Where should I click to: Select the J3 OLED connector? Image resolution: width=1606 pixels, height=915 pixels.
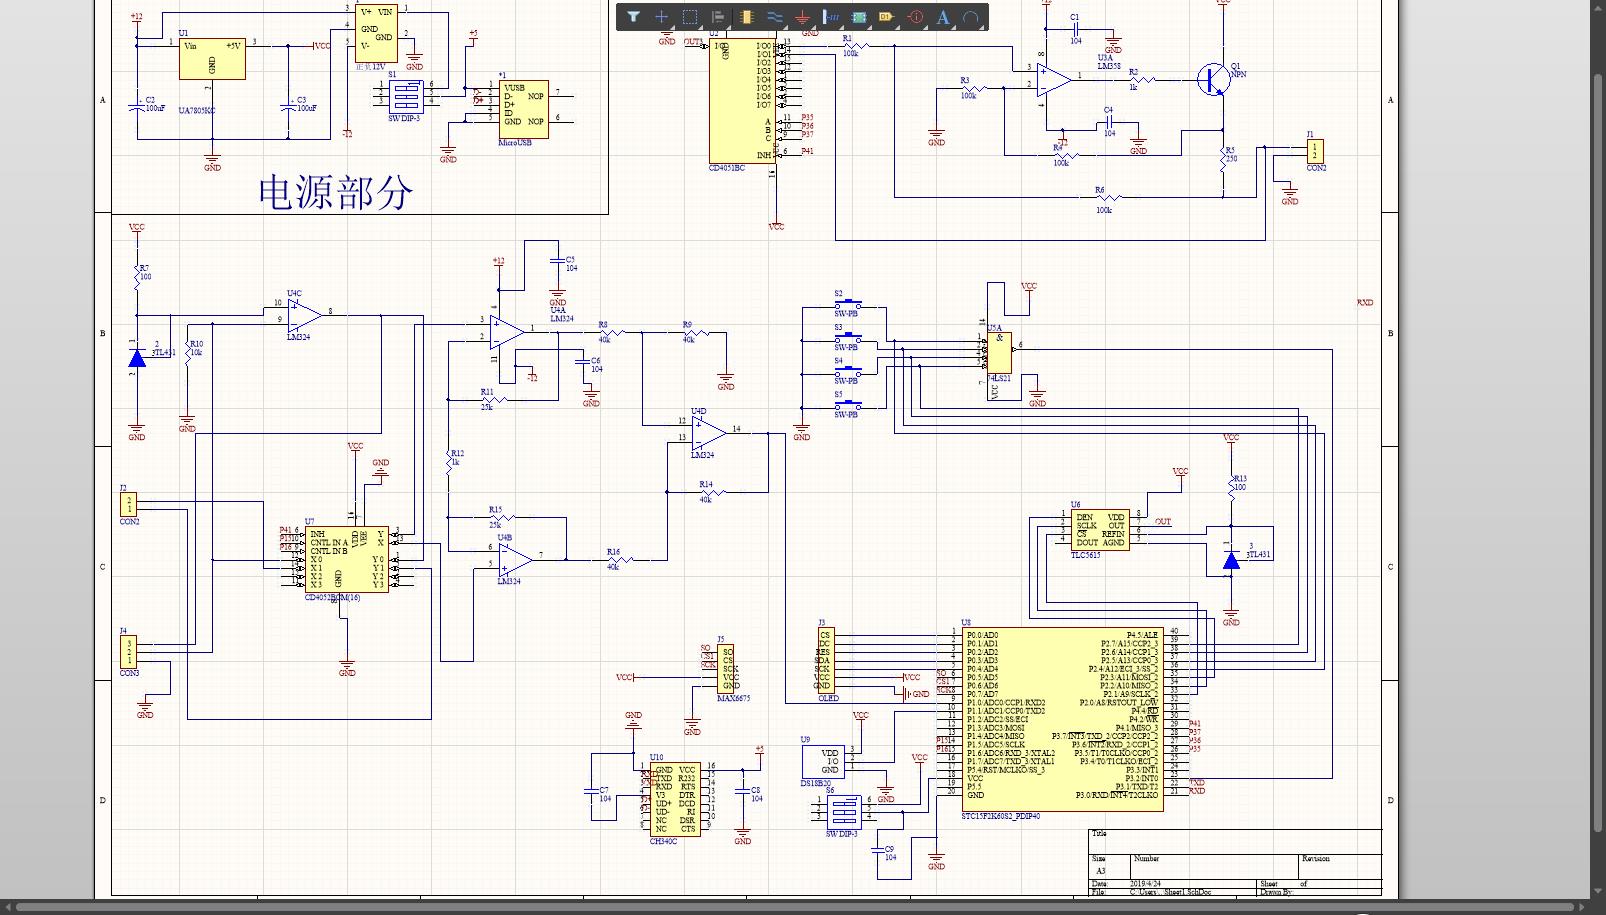[x=825, y=660]
